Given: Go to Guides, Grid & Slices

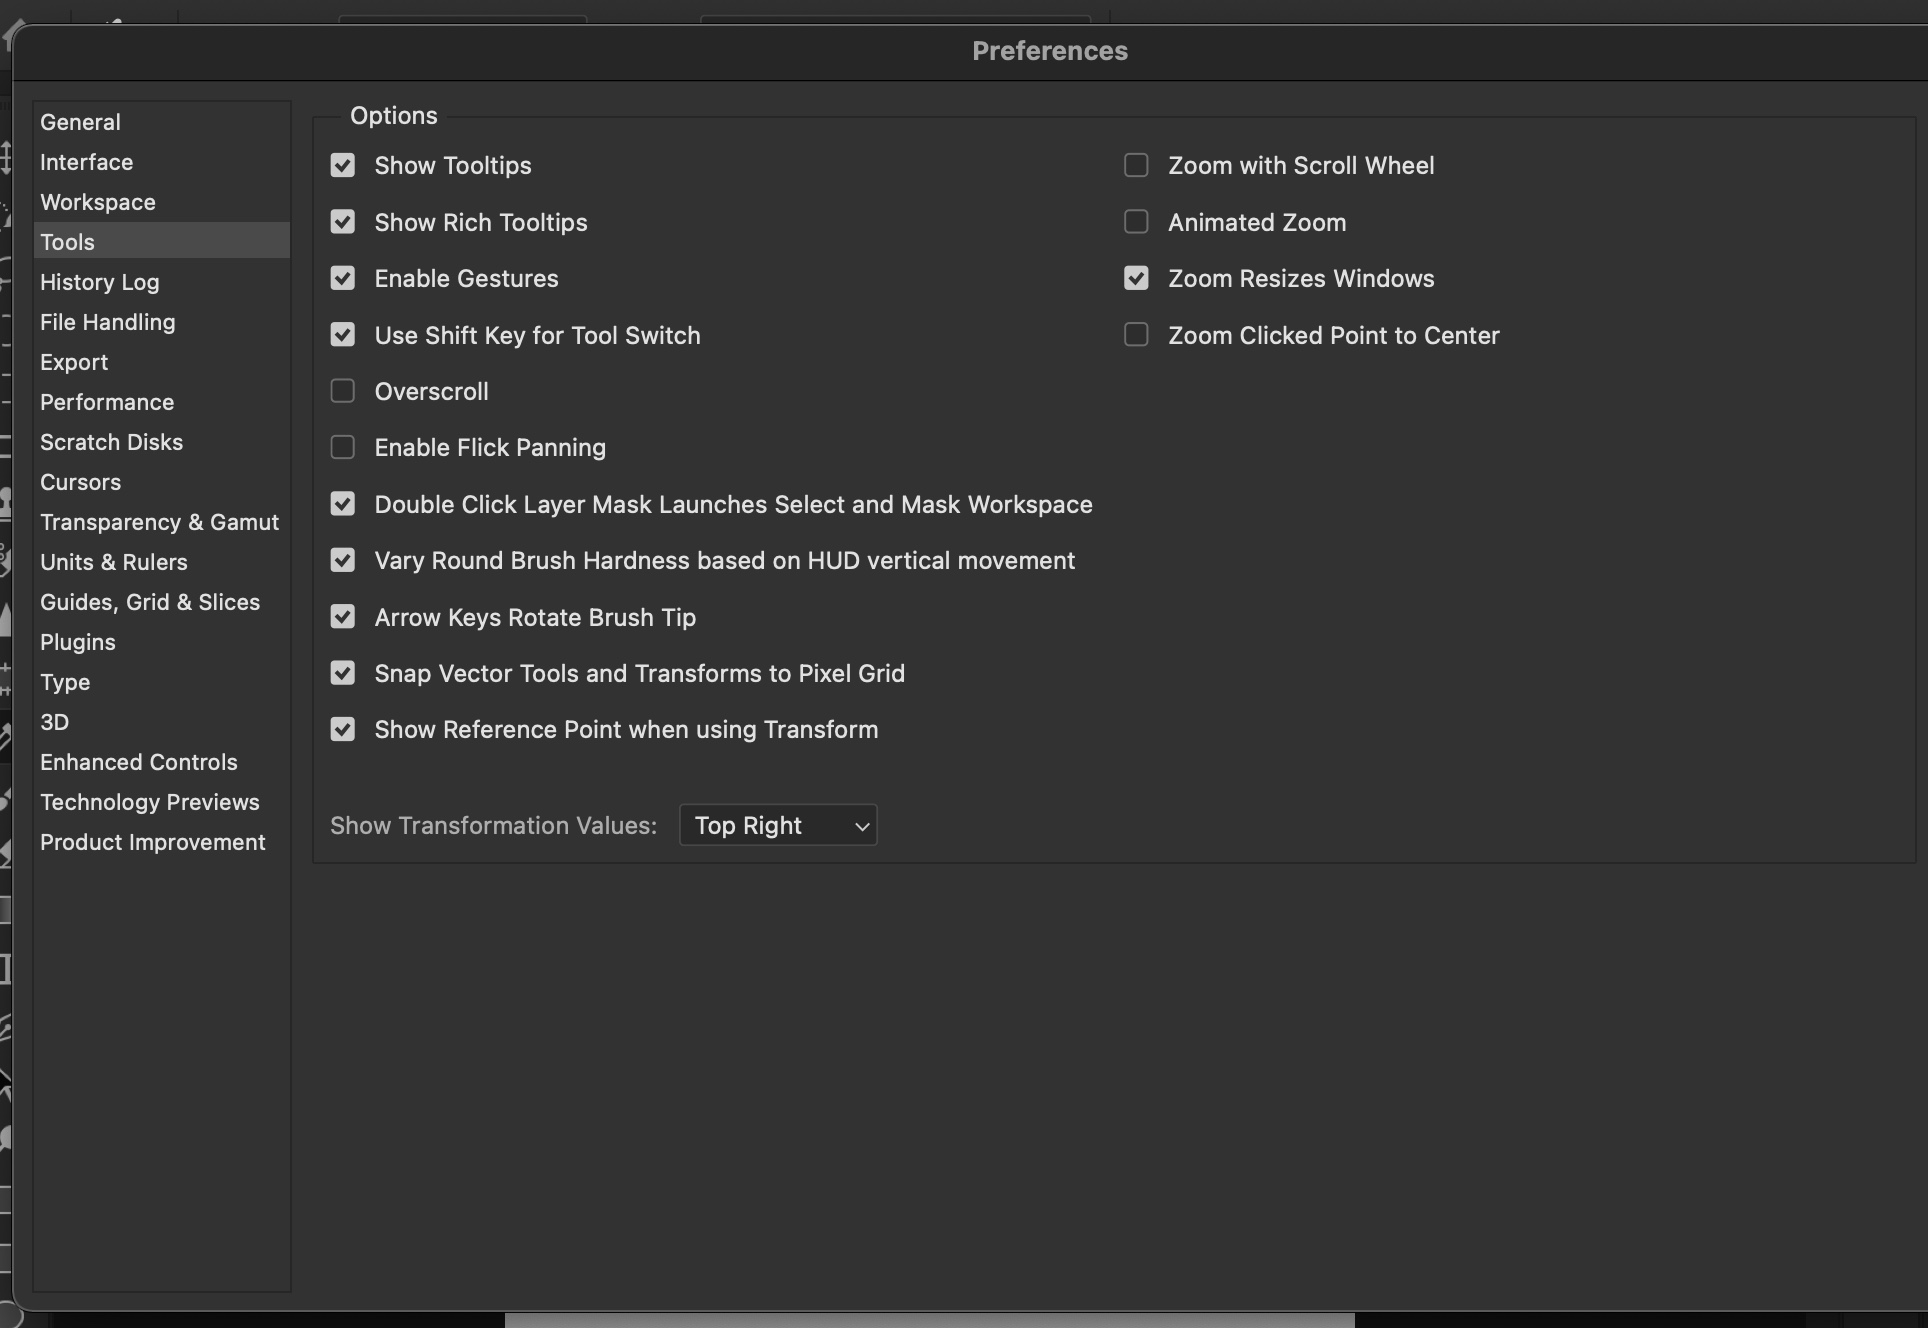Looking at the screenshot, I should pos(150,602).
